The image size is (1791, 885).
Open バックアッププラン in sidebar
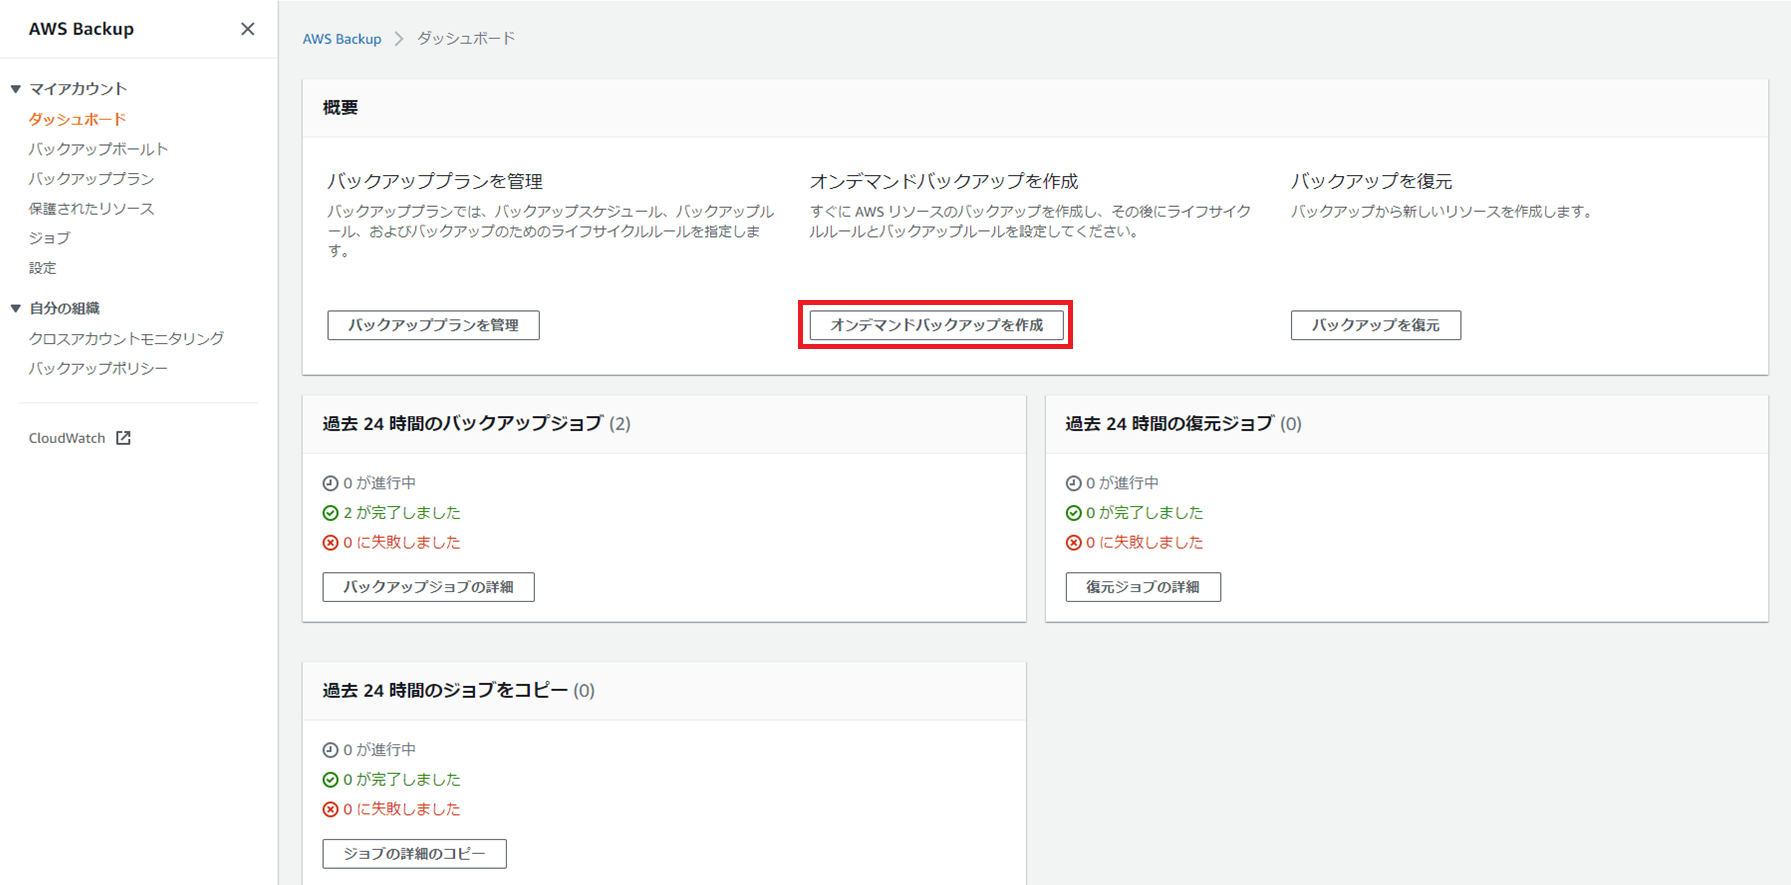[91, 179]
